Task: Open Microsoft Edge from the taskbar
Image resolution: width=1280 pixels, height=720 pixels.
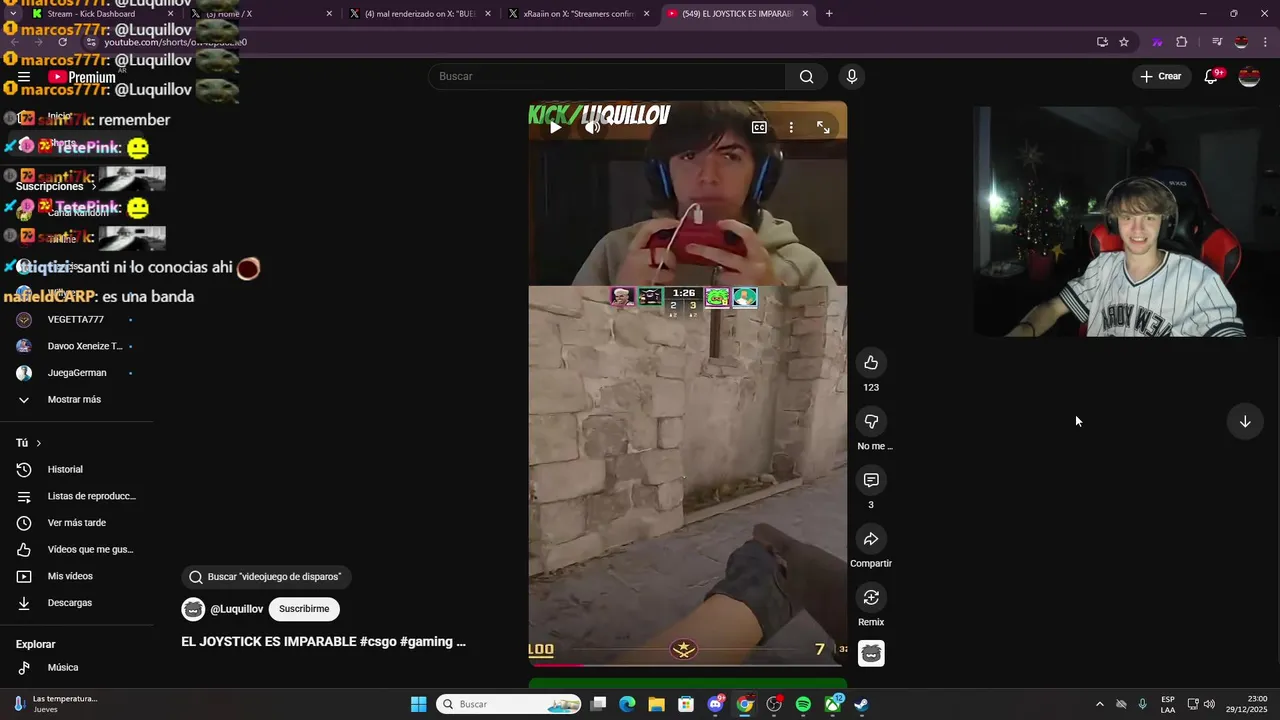Action: 627,704
